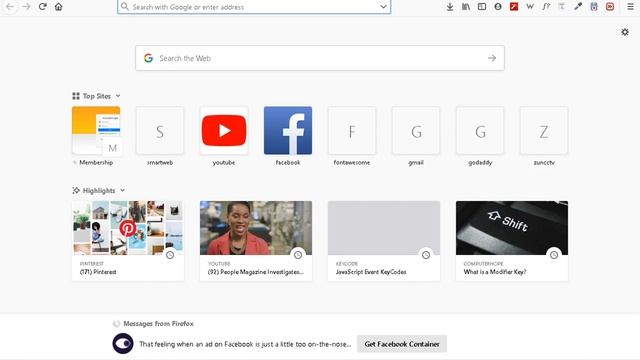Open the fontawesome top site tile
This screenshot has height=360, width=640.
pos(352,136)
